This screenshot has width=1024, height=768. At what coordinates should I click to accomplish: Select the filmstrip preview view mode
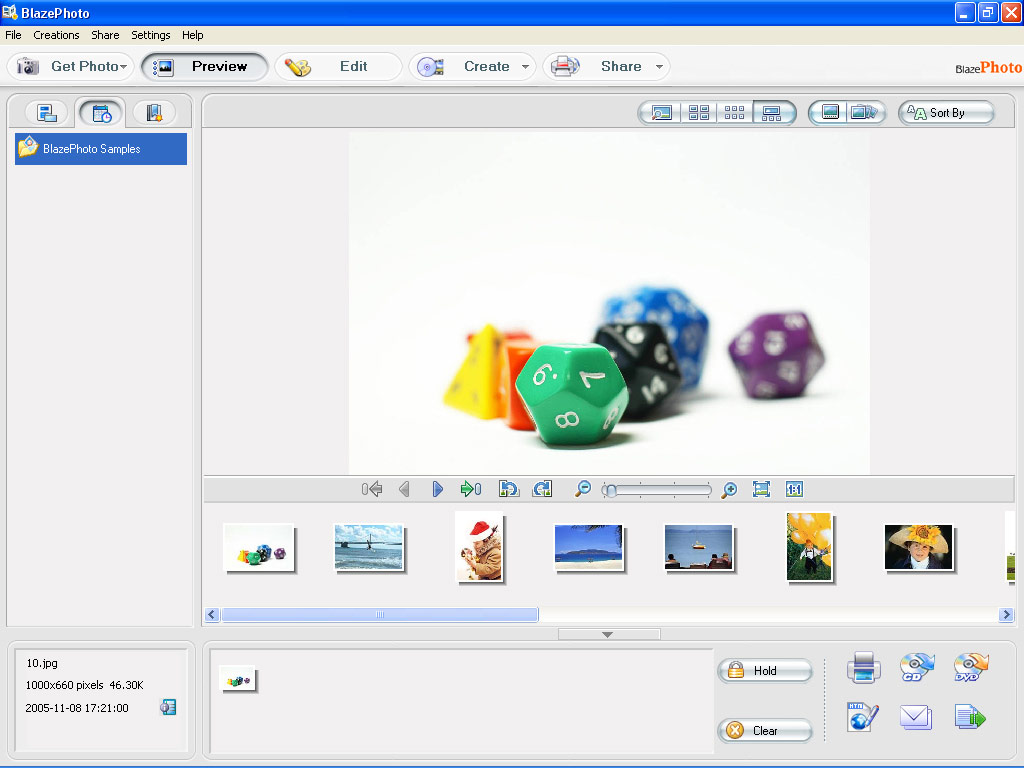[x=771, y=113]
